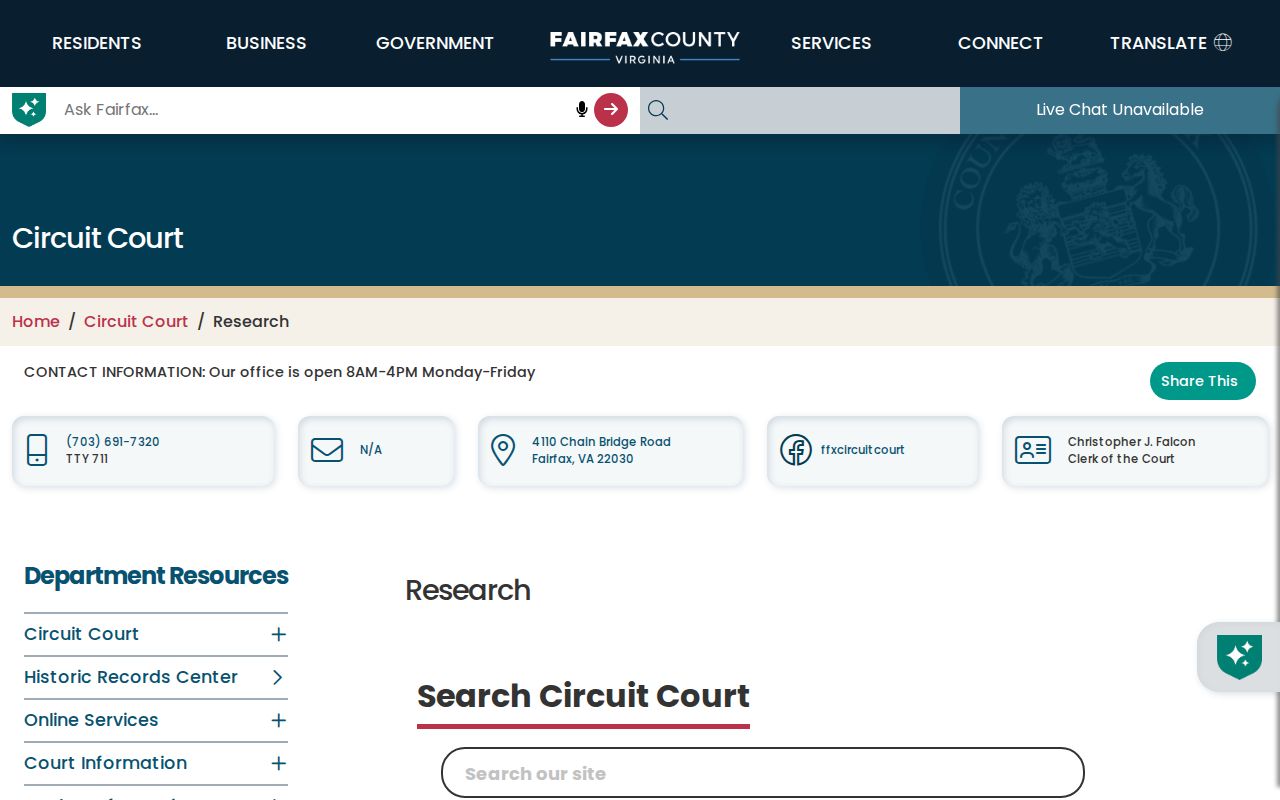
Task: Open the Historic Records Center sidebar link
Action: pyautogui.click(x=131, y=677)
